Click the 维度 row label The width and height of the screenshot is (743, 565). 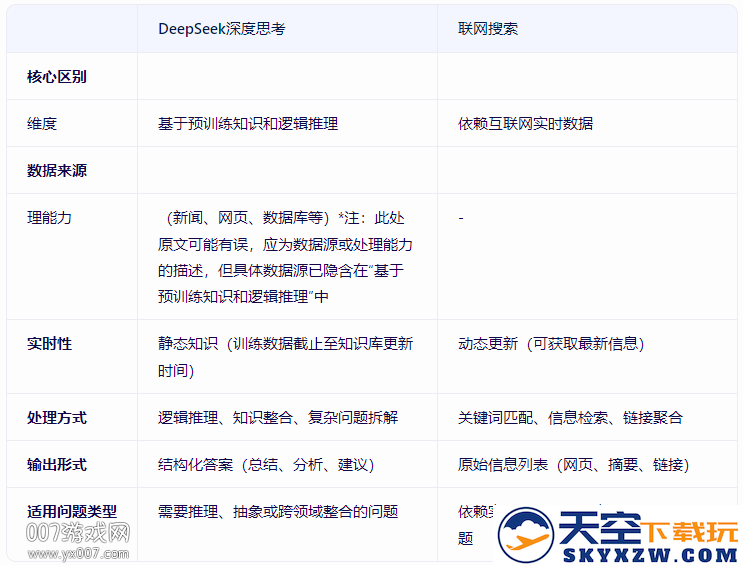[x=42, y=124]
